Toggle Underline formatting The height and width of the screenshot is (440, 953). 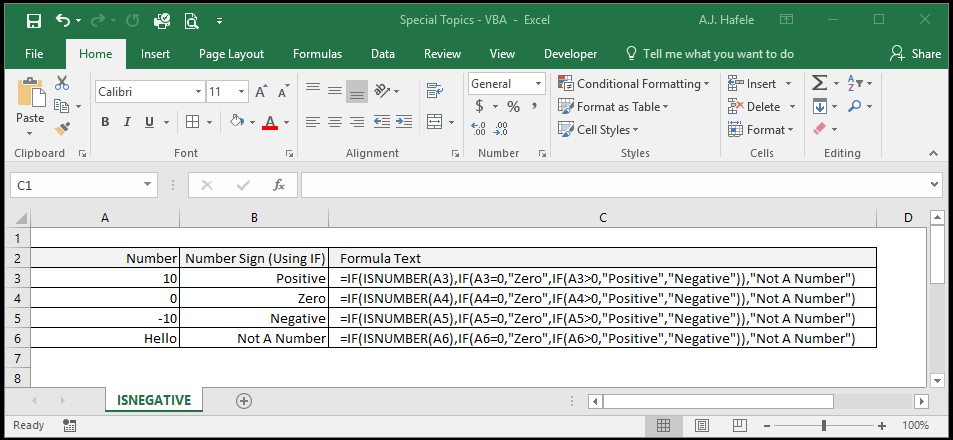click(149, 122)
